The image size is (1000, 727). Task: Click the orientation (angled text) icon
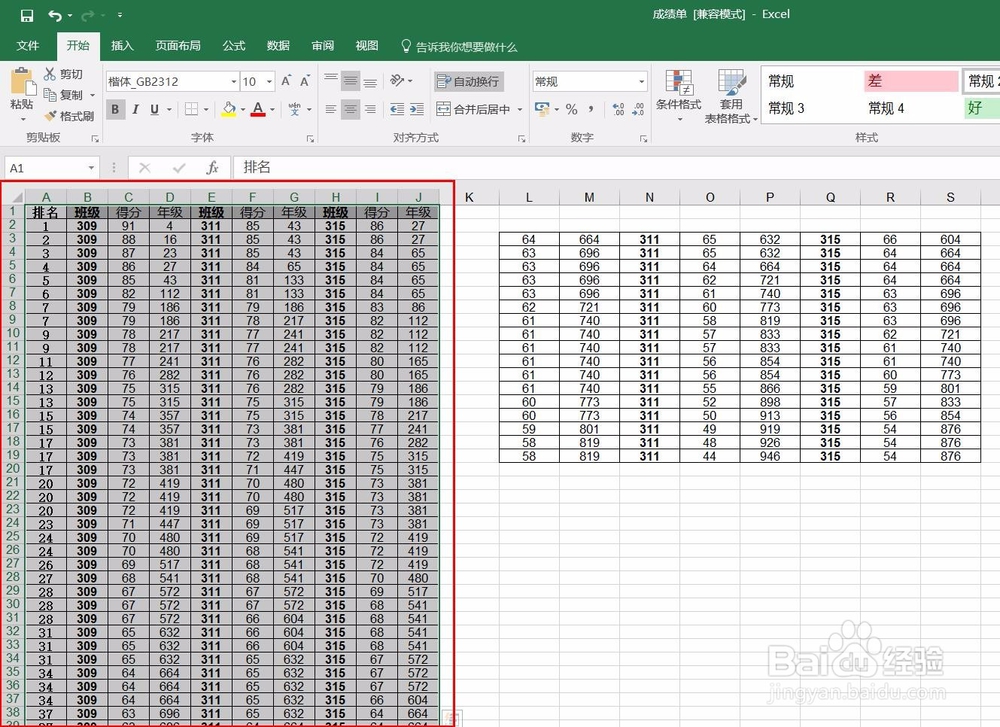[397, 80]
